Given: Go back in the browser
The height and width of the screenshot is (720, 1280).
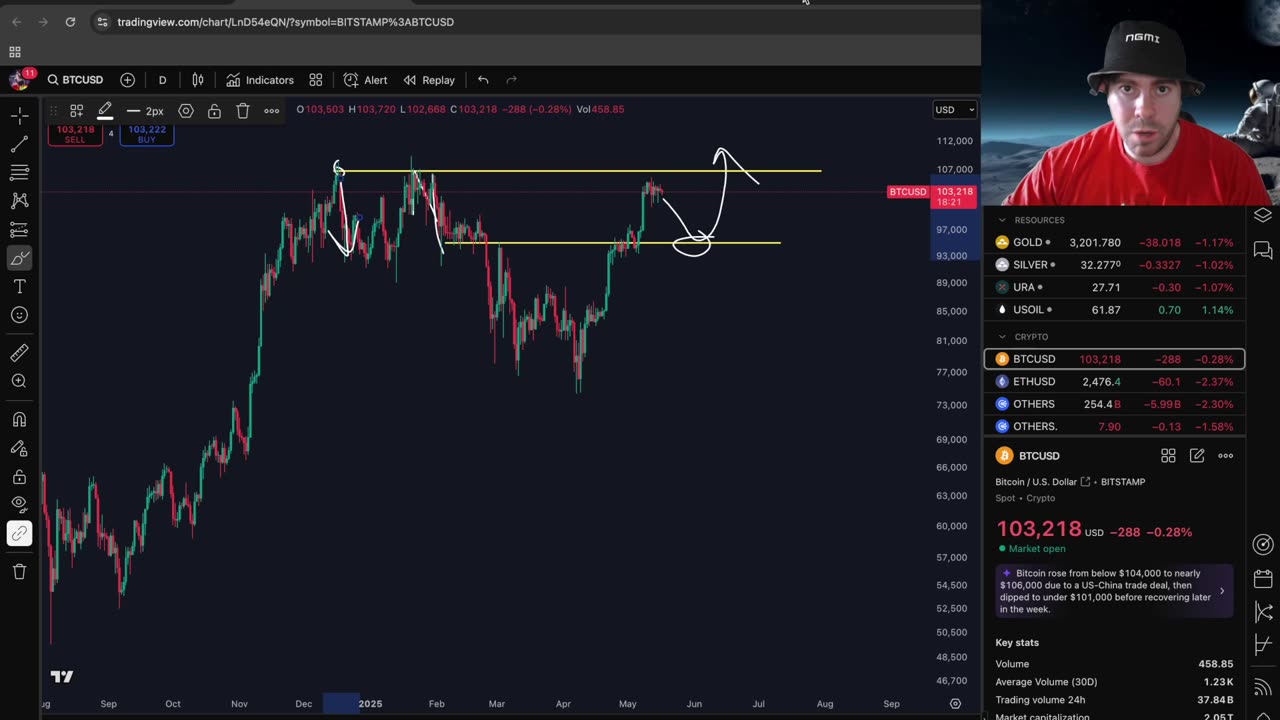Looking at the screenshot, I should pyautogui.click(x=17, y=22).
